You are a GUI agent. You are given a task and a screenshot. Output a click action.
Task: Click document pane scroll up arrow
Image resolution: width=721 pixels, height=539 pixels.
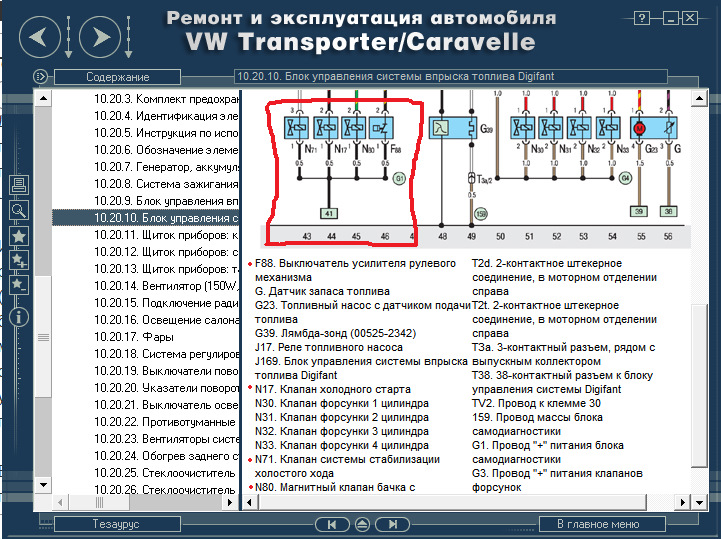coord(699,98)
